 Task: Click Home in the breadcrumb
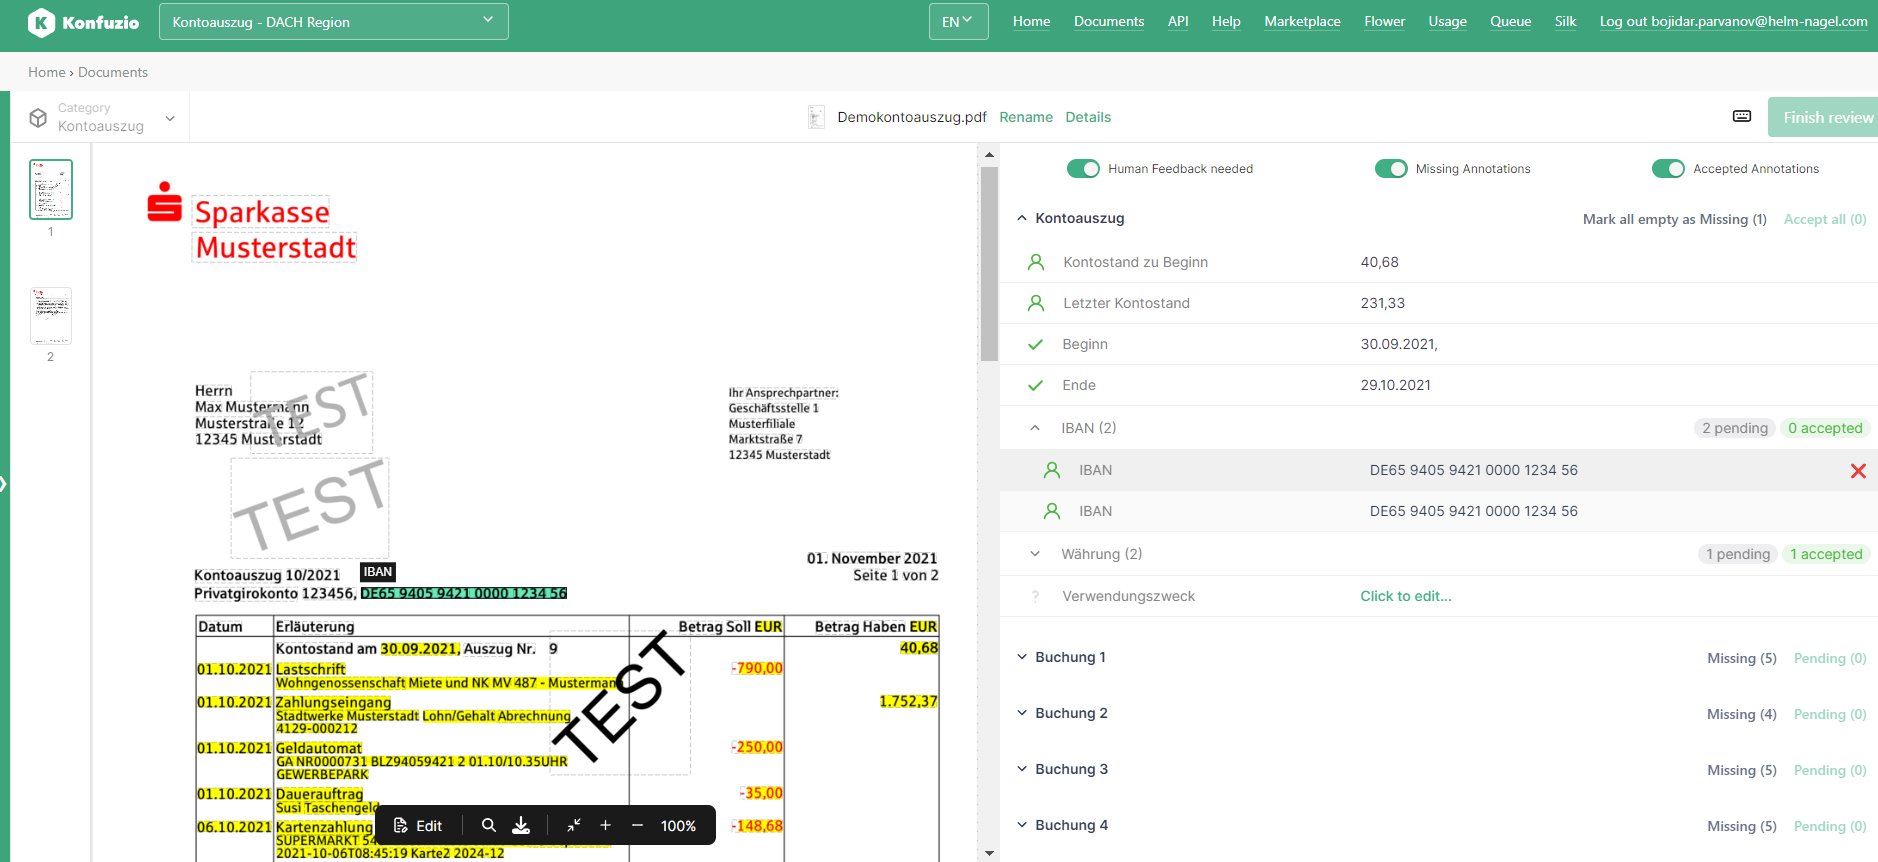point(46,72)
